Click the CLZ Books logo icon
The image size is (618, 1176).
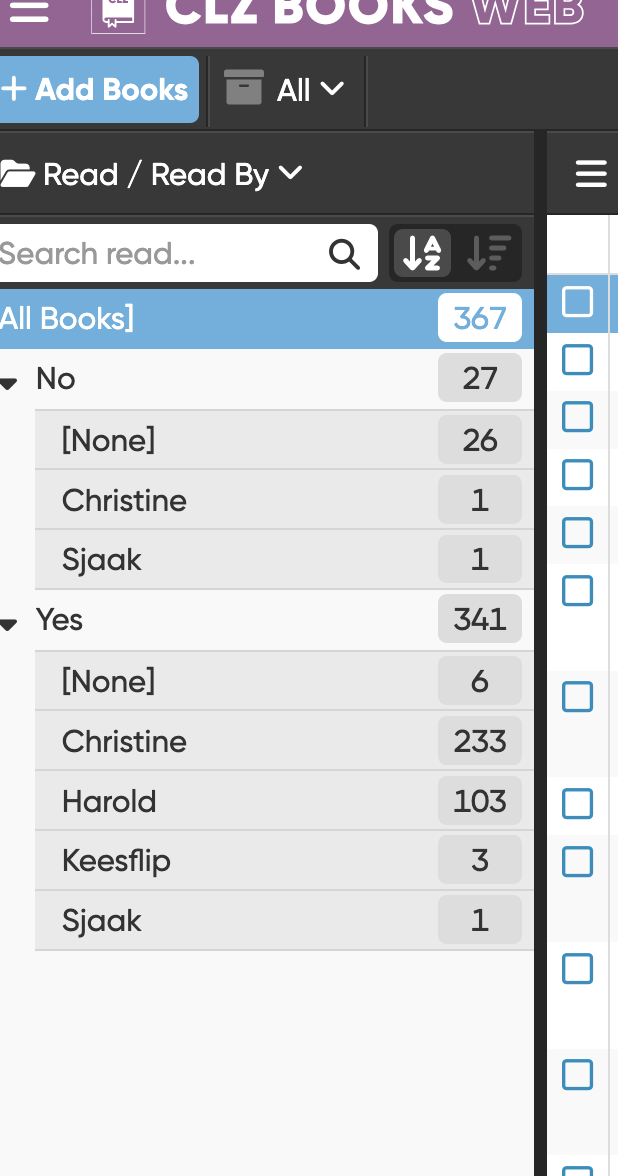point(118,12)
